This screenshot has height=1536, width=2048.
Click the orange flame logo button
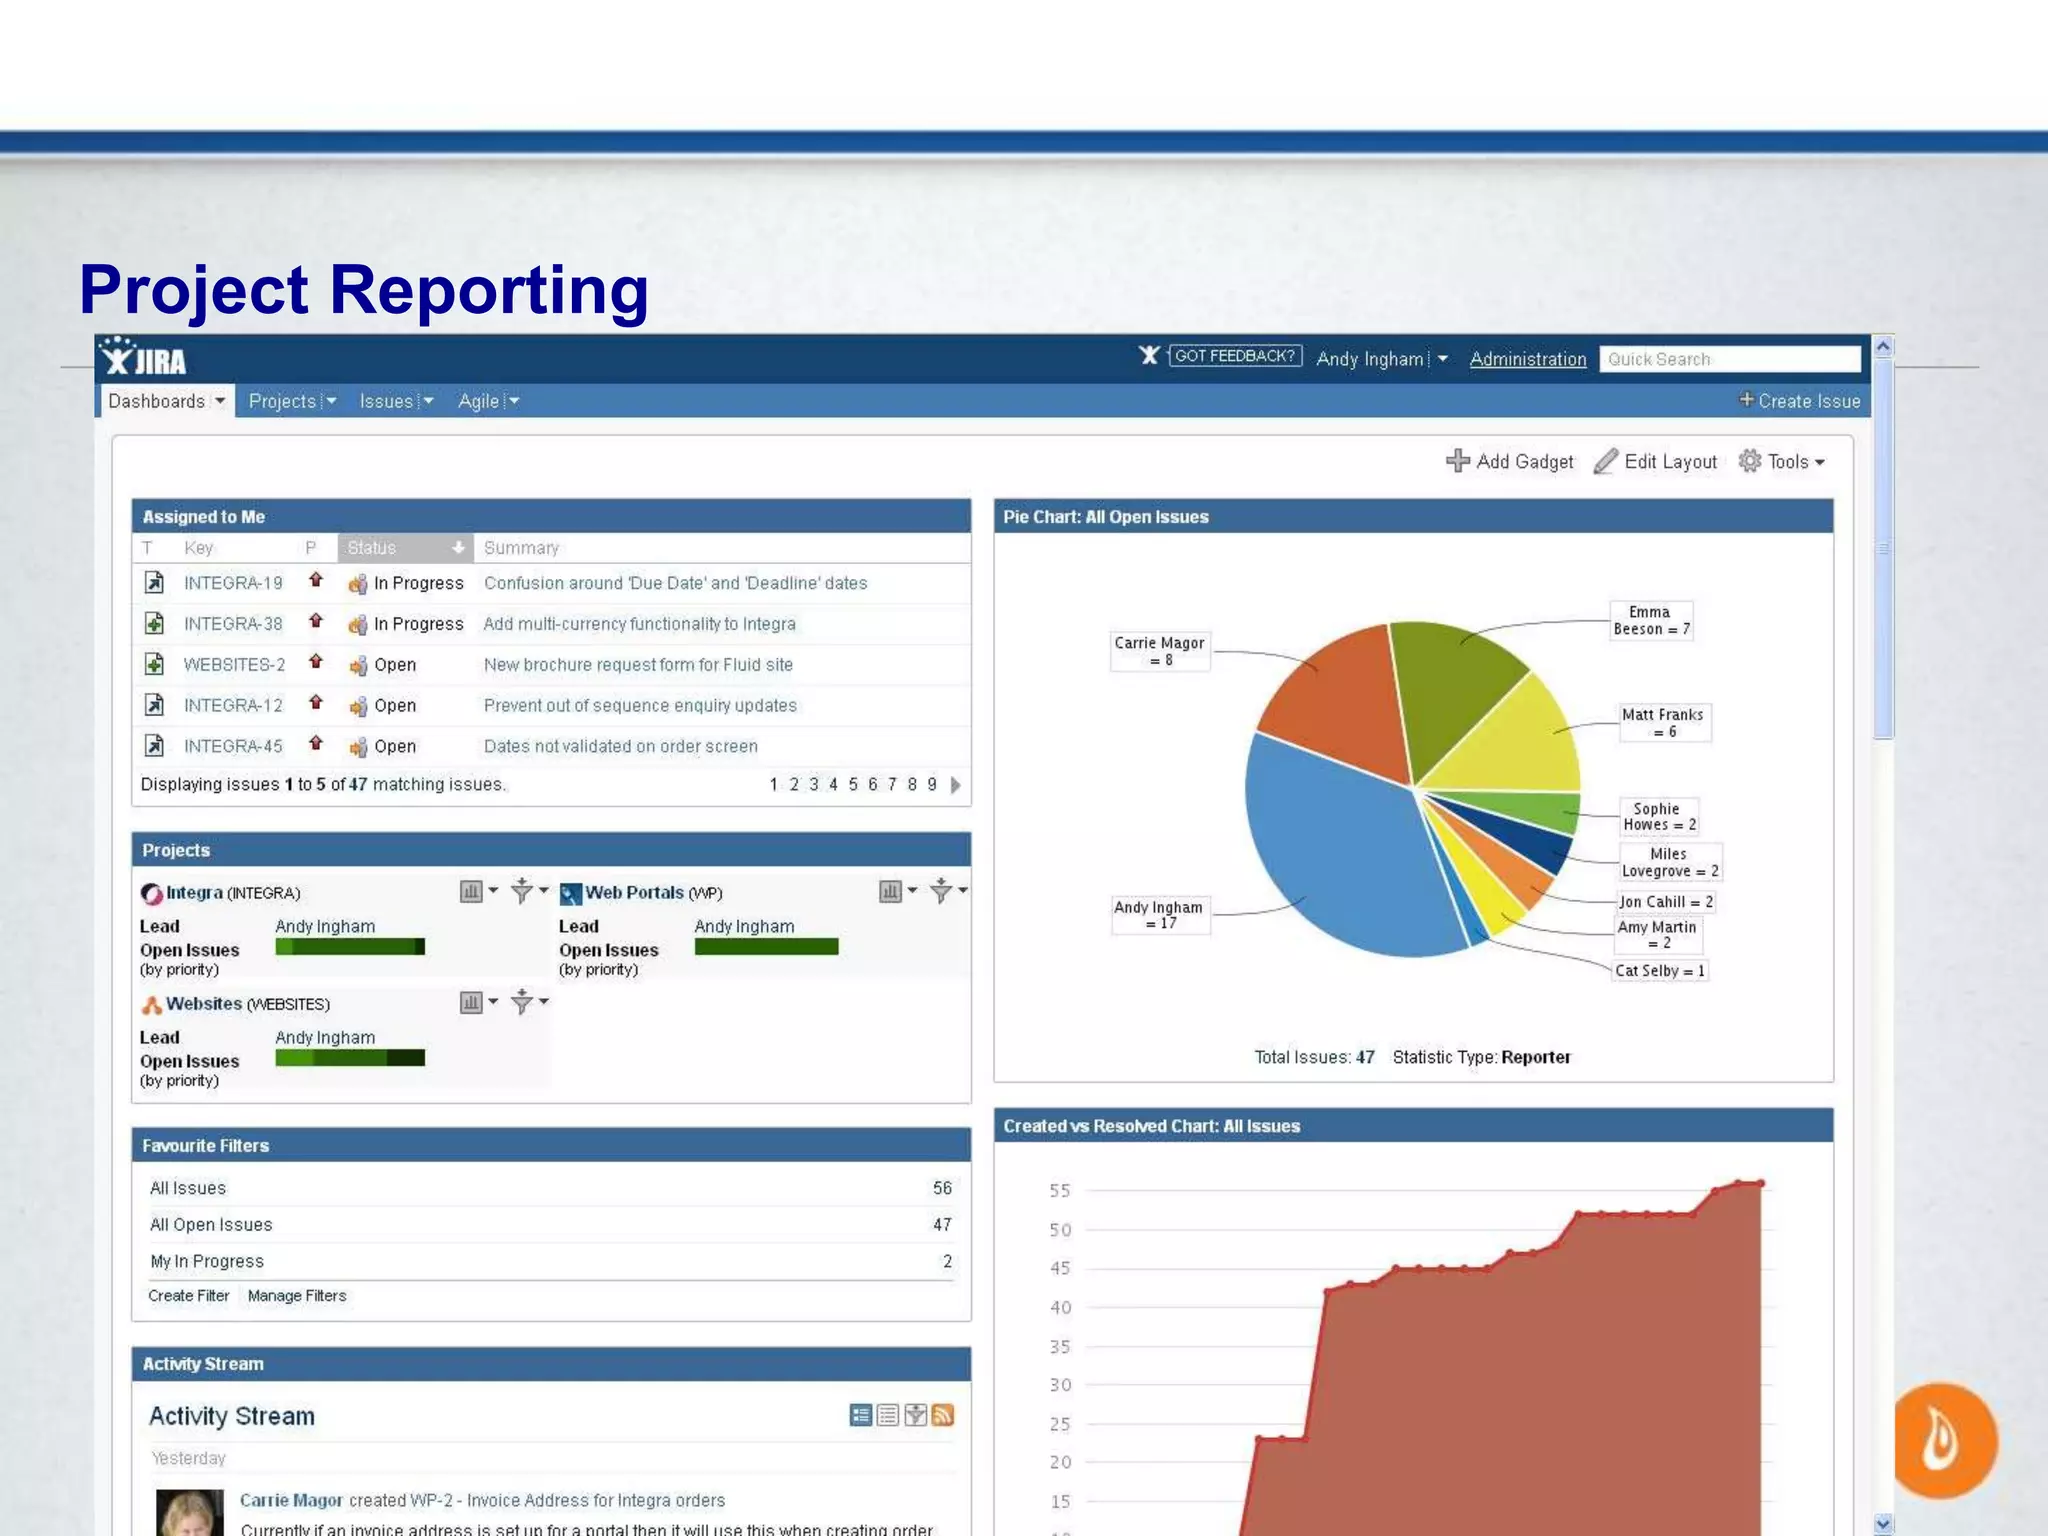(1944, 1441)
